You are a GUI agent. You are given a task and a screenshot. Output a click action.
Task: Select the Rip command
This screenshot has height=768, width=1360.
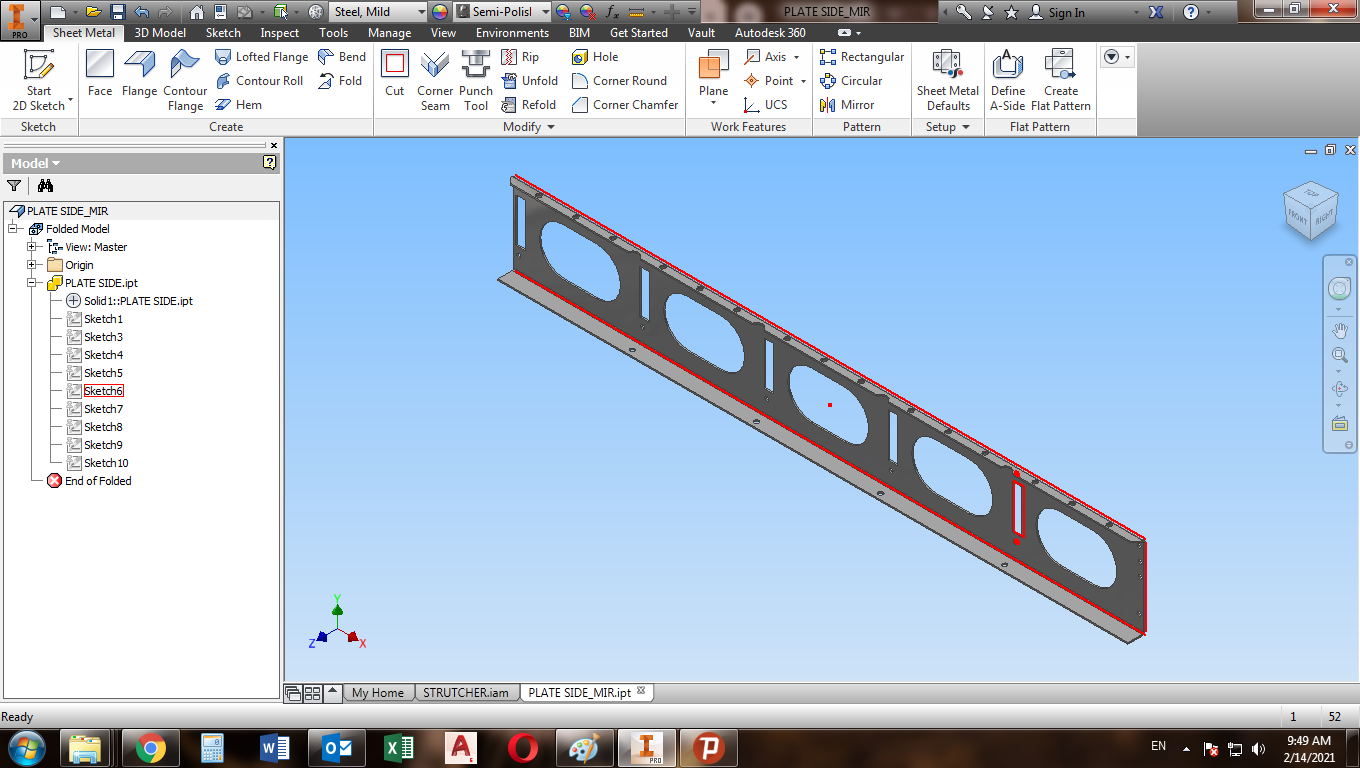click(520, 57)
